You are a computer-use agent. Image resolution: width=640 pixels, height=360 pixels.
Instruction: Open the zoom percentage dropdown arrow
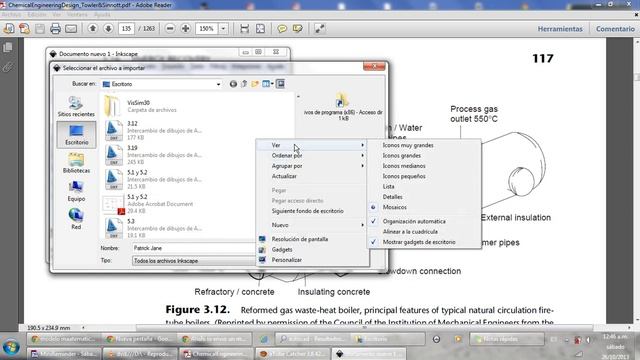[x=223, y=29]
